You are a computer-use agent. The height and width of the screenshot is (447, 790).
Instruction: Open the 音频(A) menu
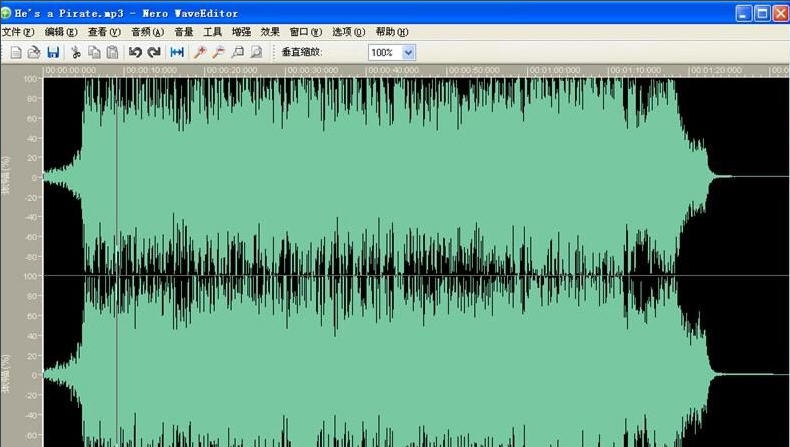pyautogui.click(x=148, y=32)
